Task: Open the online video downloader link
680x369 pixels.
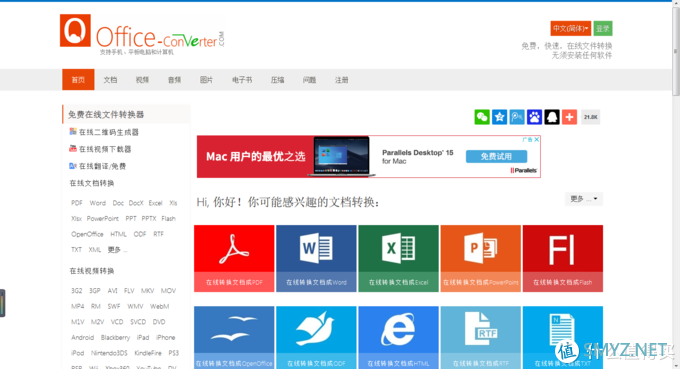Action: (100, 149)
